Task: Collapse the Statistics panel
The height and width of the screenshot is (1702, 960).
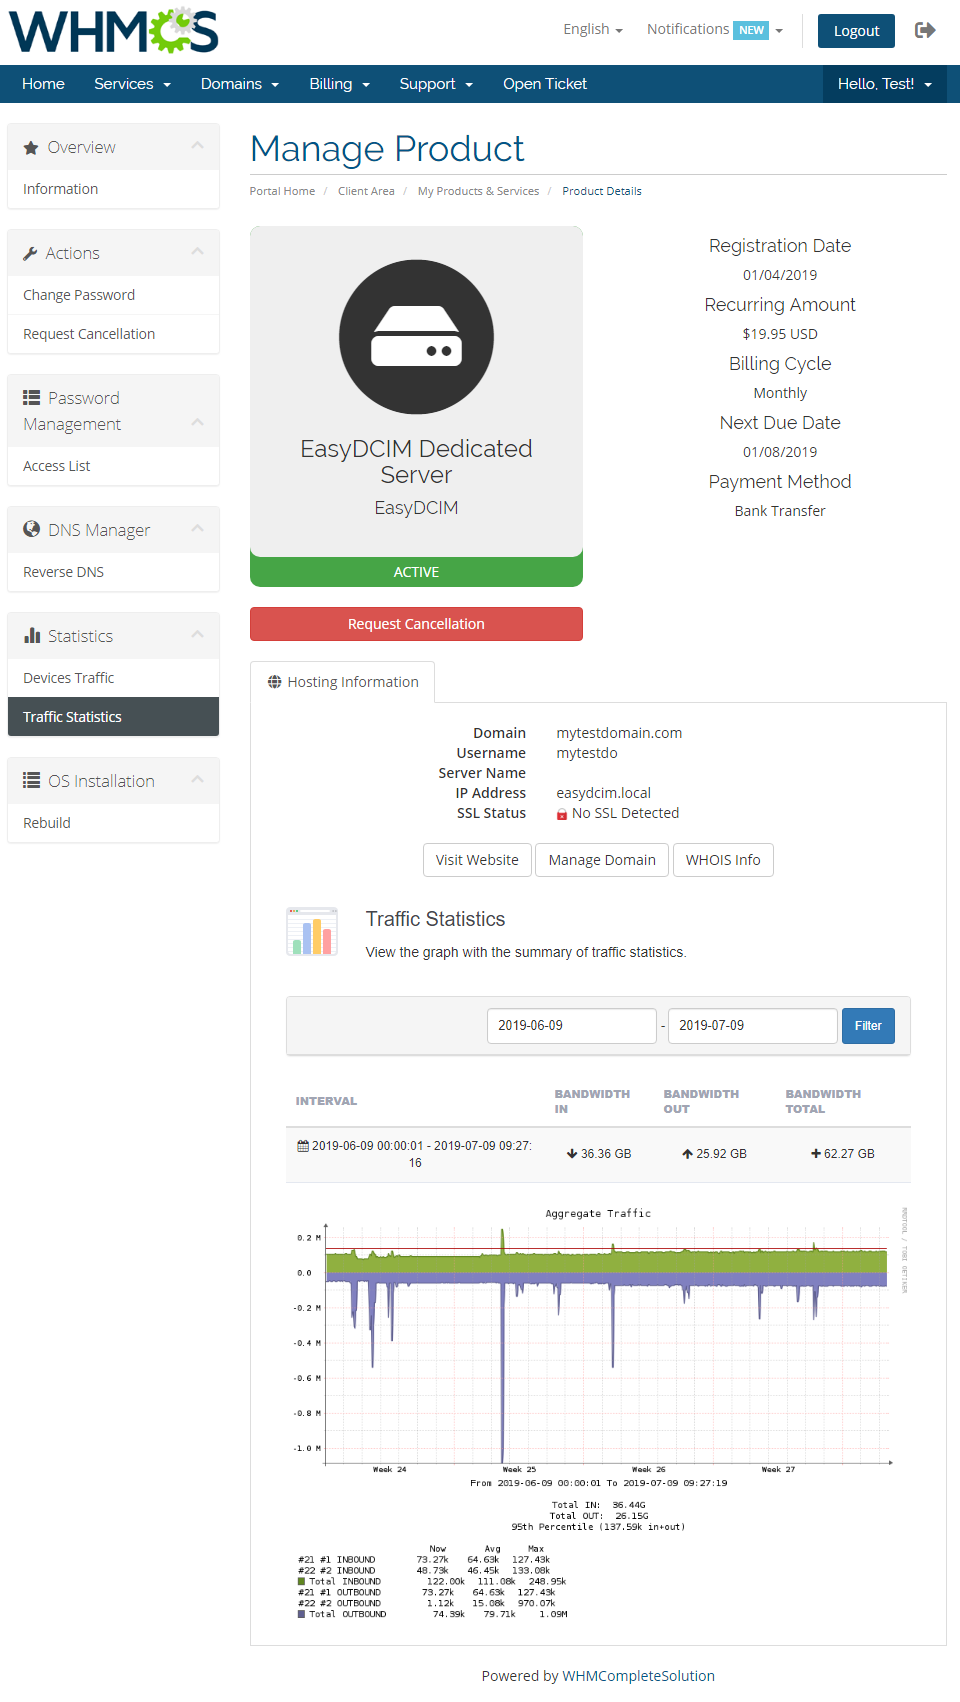Action: point(198,634)
